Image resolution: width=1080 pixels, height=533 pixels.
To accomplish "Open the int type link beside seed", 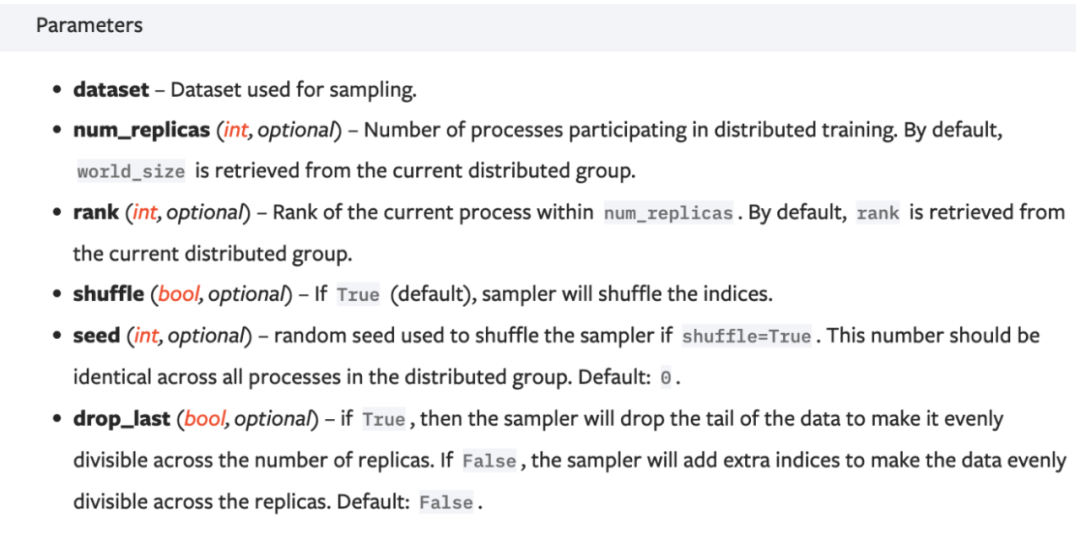I will click(x=146, y=336).
